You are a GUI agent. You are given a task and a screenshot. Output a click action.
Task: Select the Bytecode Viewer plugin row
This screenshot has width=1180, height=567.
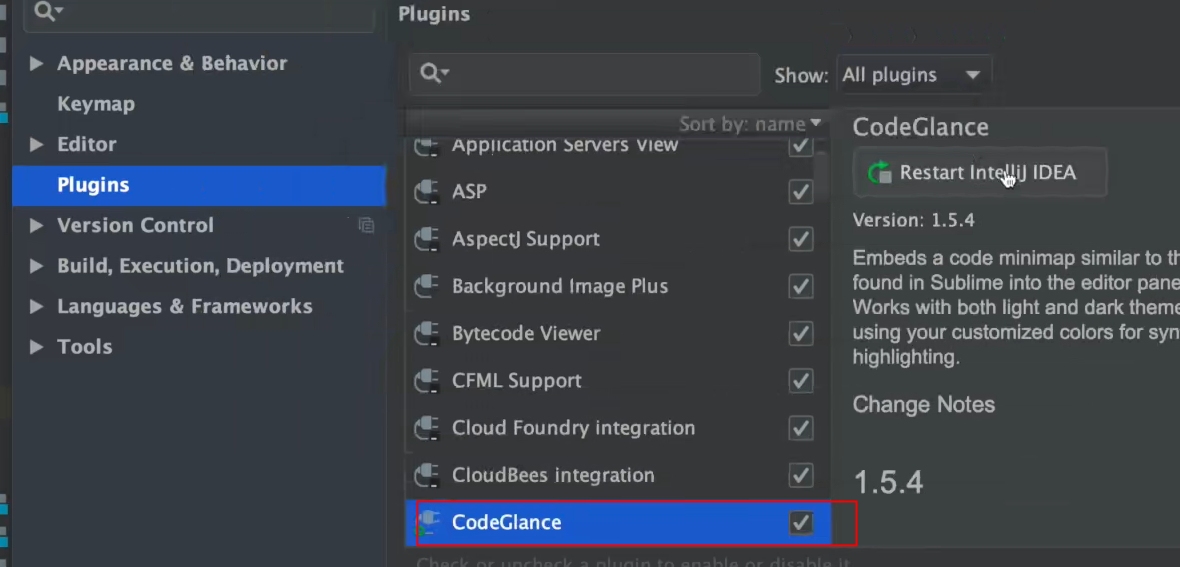click(x=617, y=334)
